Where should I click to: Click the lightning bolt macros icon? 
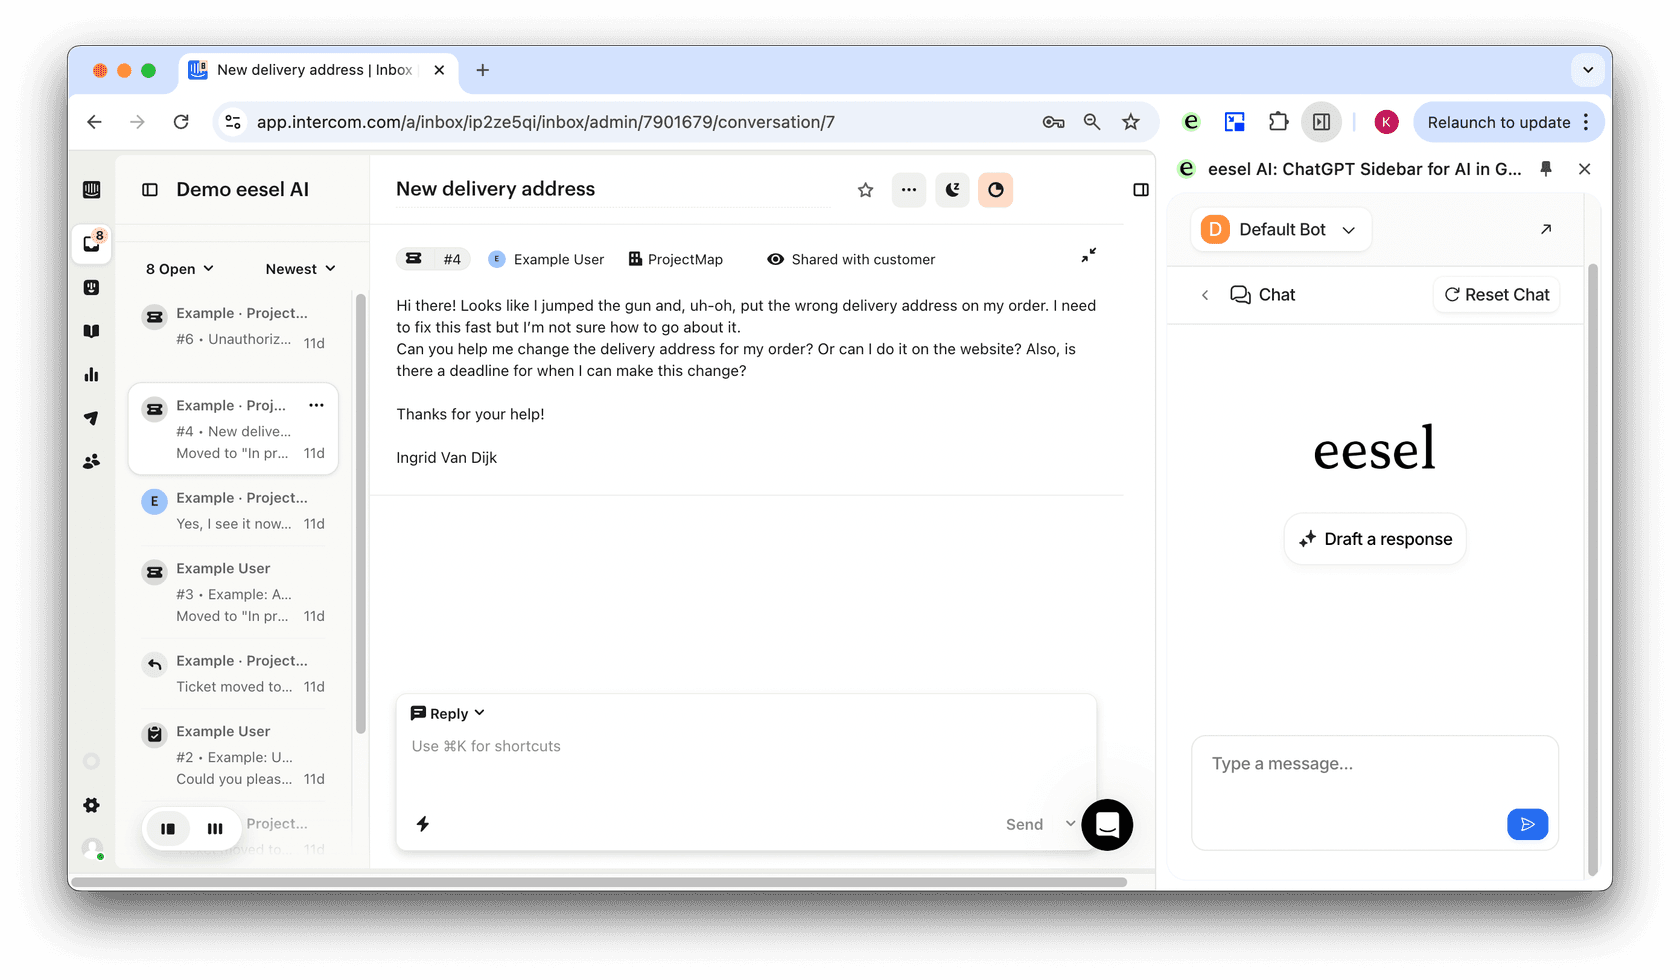[x=423, y=824]
